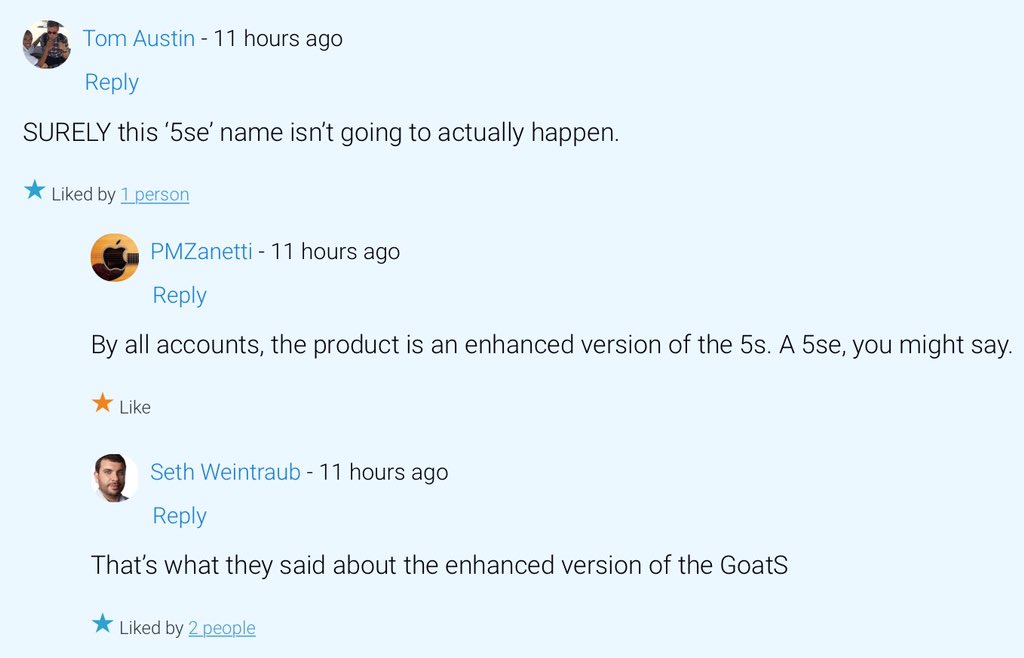View the '1 person' likes list
This screenshot has width=1024, height=658.
point(155,195)
